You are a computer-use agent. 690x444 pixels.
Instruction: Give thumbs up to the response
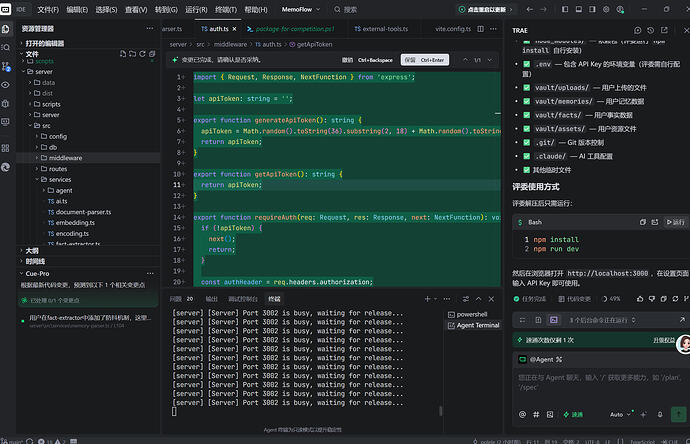(640, 299)
